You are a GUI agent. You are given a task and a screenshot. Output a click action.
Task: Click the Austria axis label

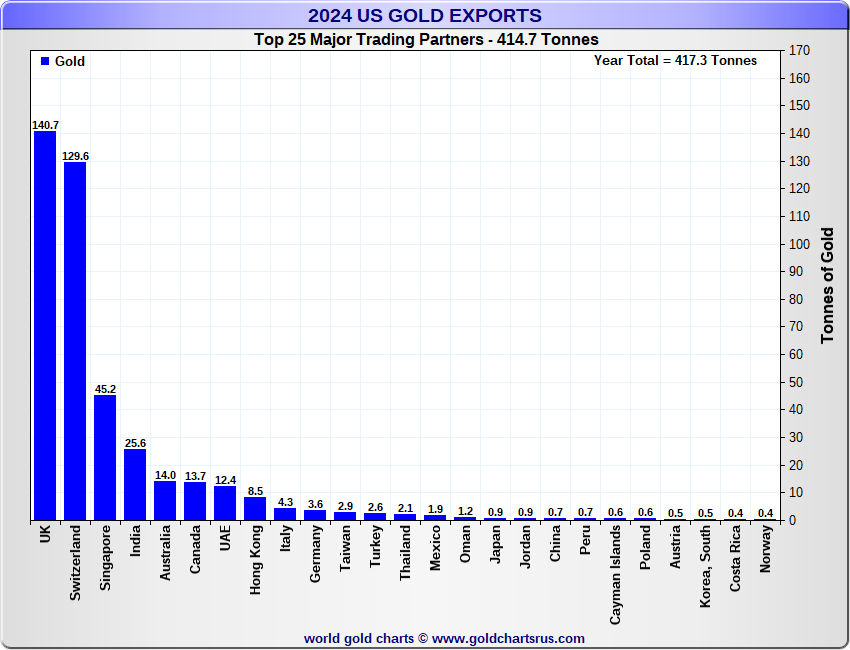[x=675, y=547]
